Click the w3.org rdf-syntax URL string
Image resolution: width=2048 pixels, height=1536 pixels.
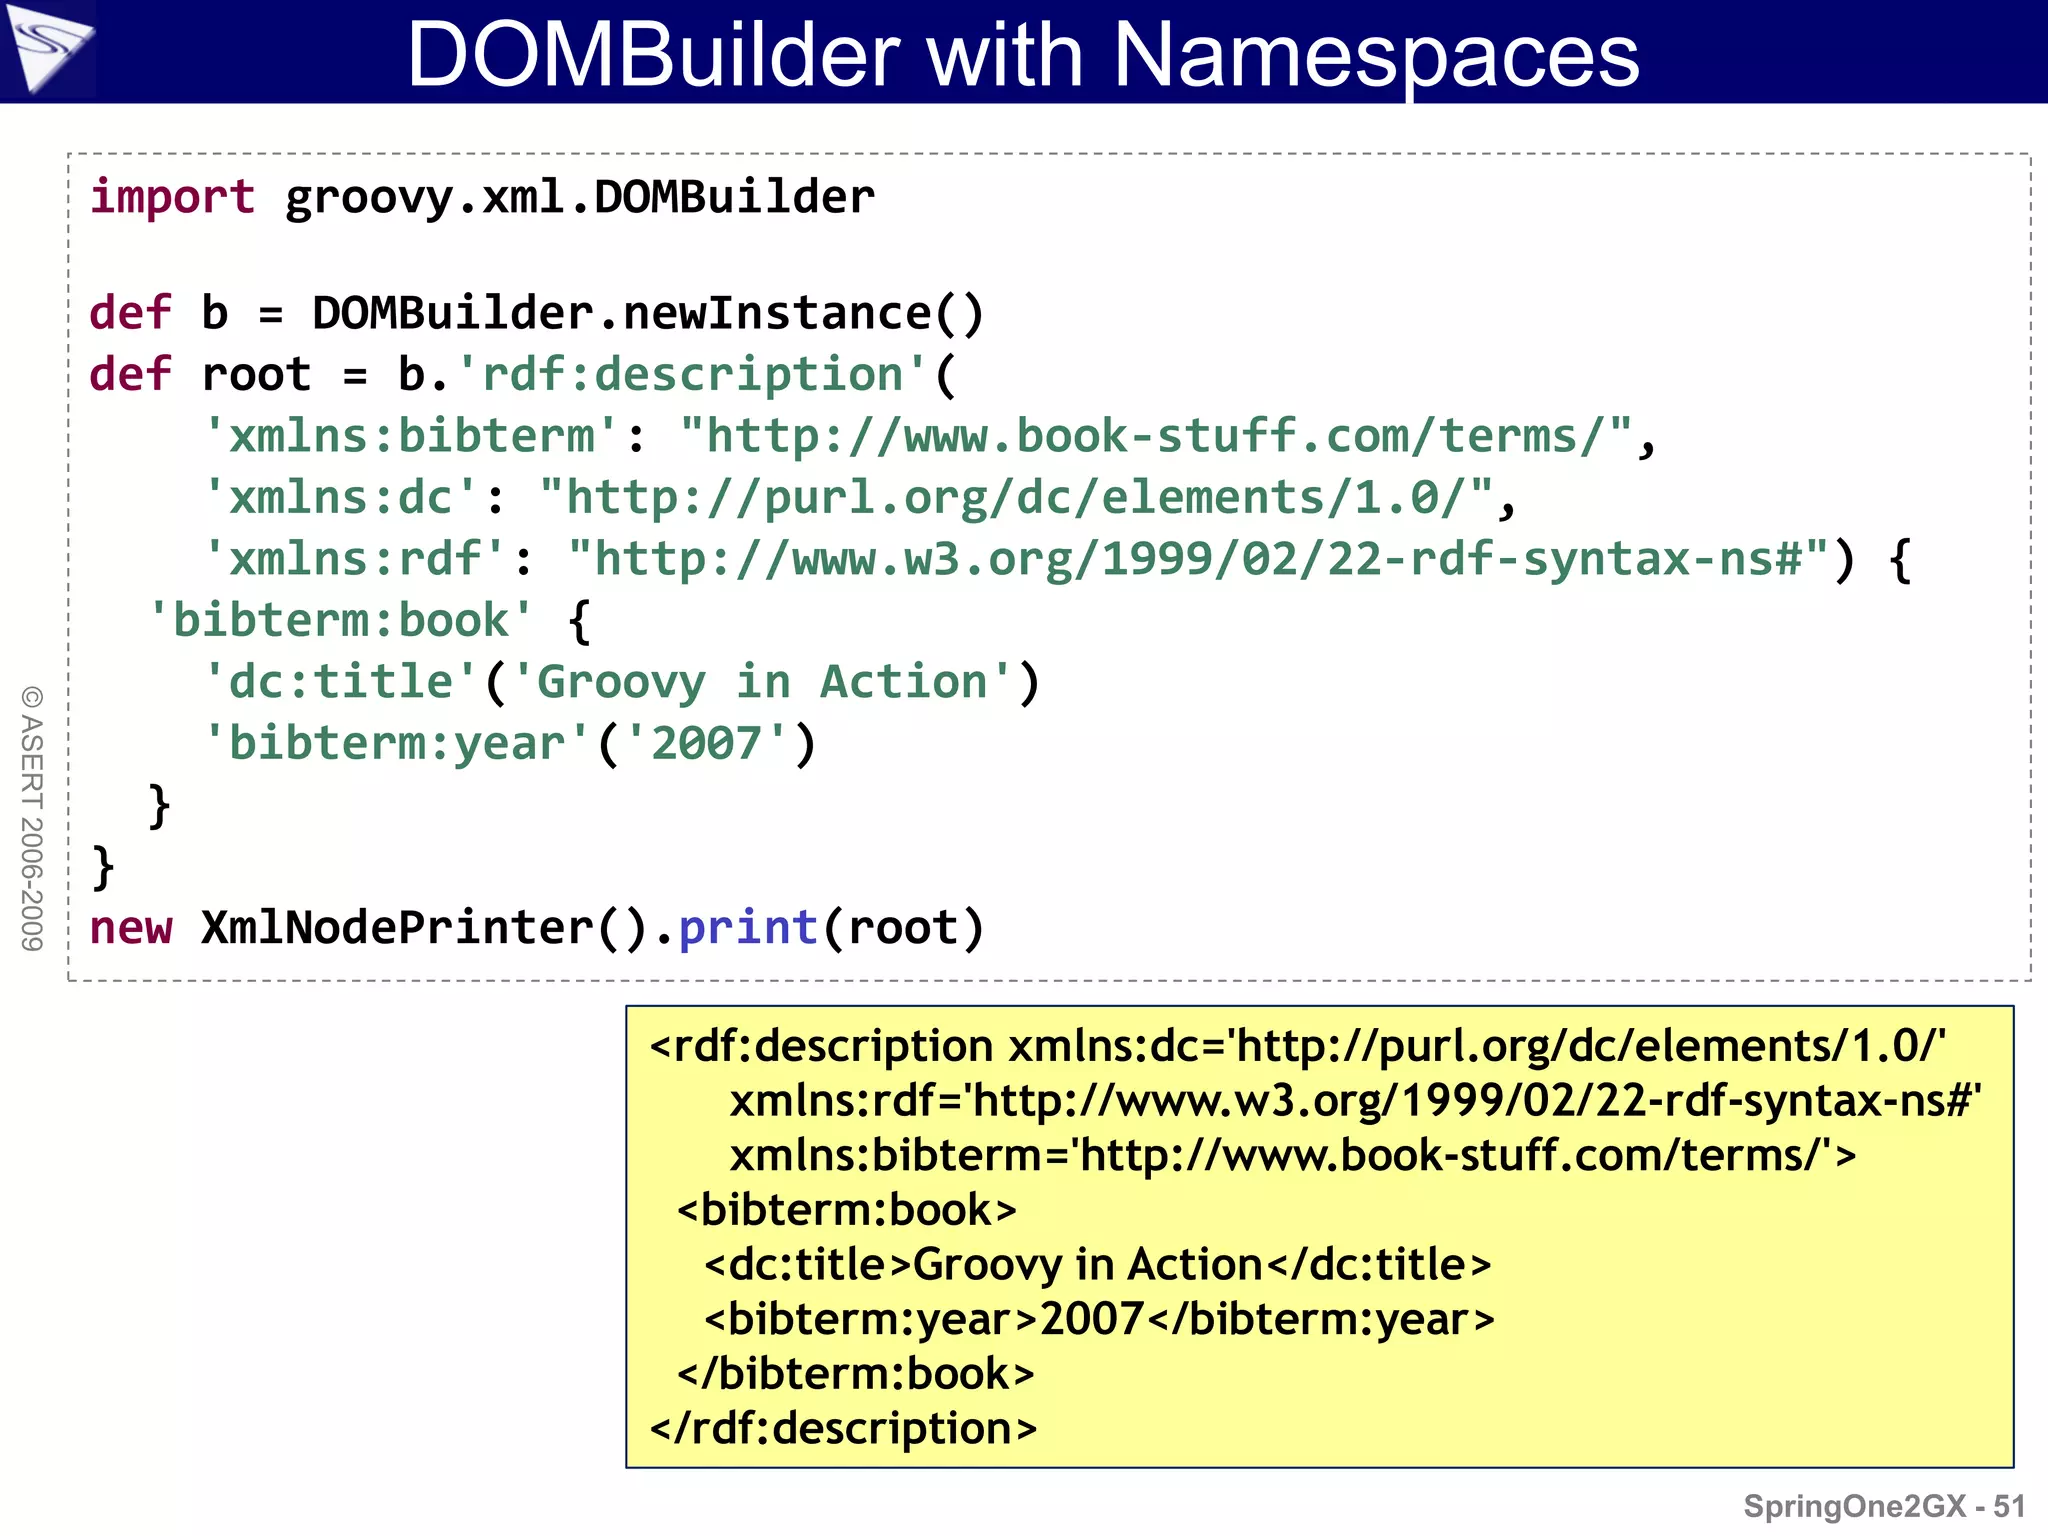tap(1198, 559)
